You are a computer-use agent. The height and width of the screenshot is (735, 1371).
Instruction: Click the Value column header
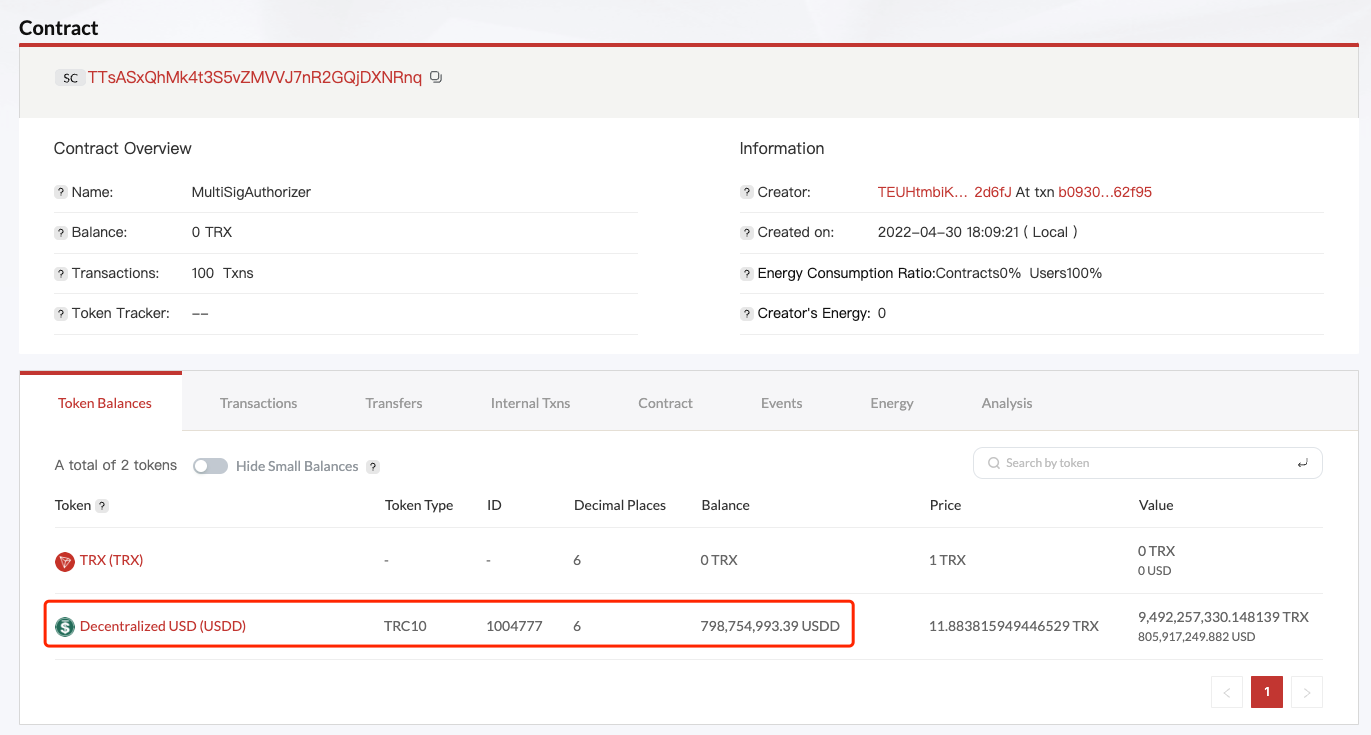click(1156, 505)
